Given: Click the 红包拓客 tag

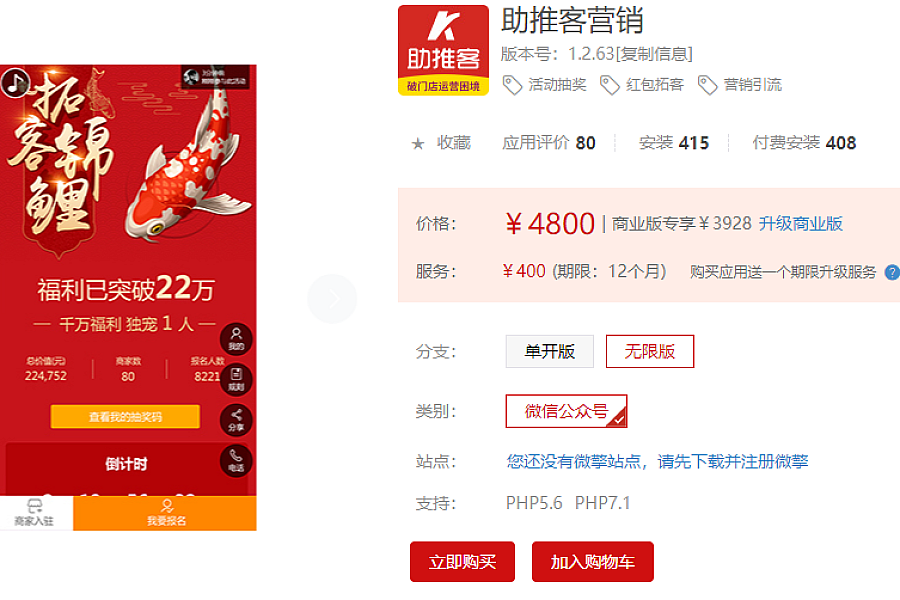Looking at the screenshot, I should click(x=642, y=85).
